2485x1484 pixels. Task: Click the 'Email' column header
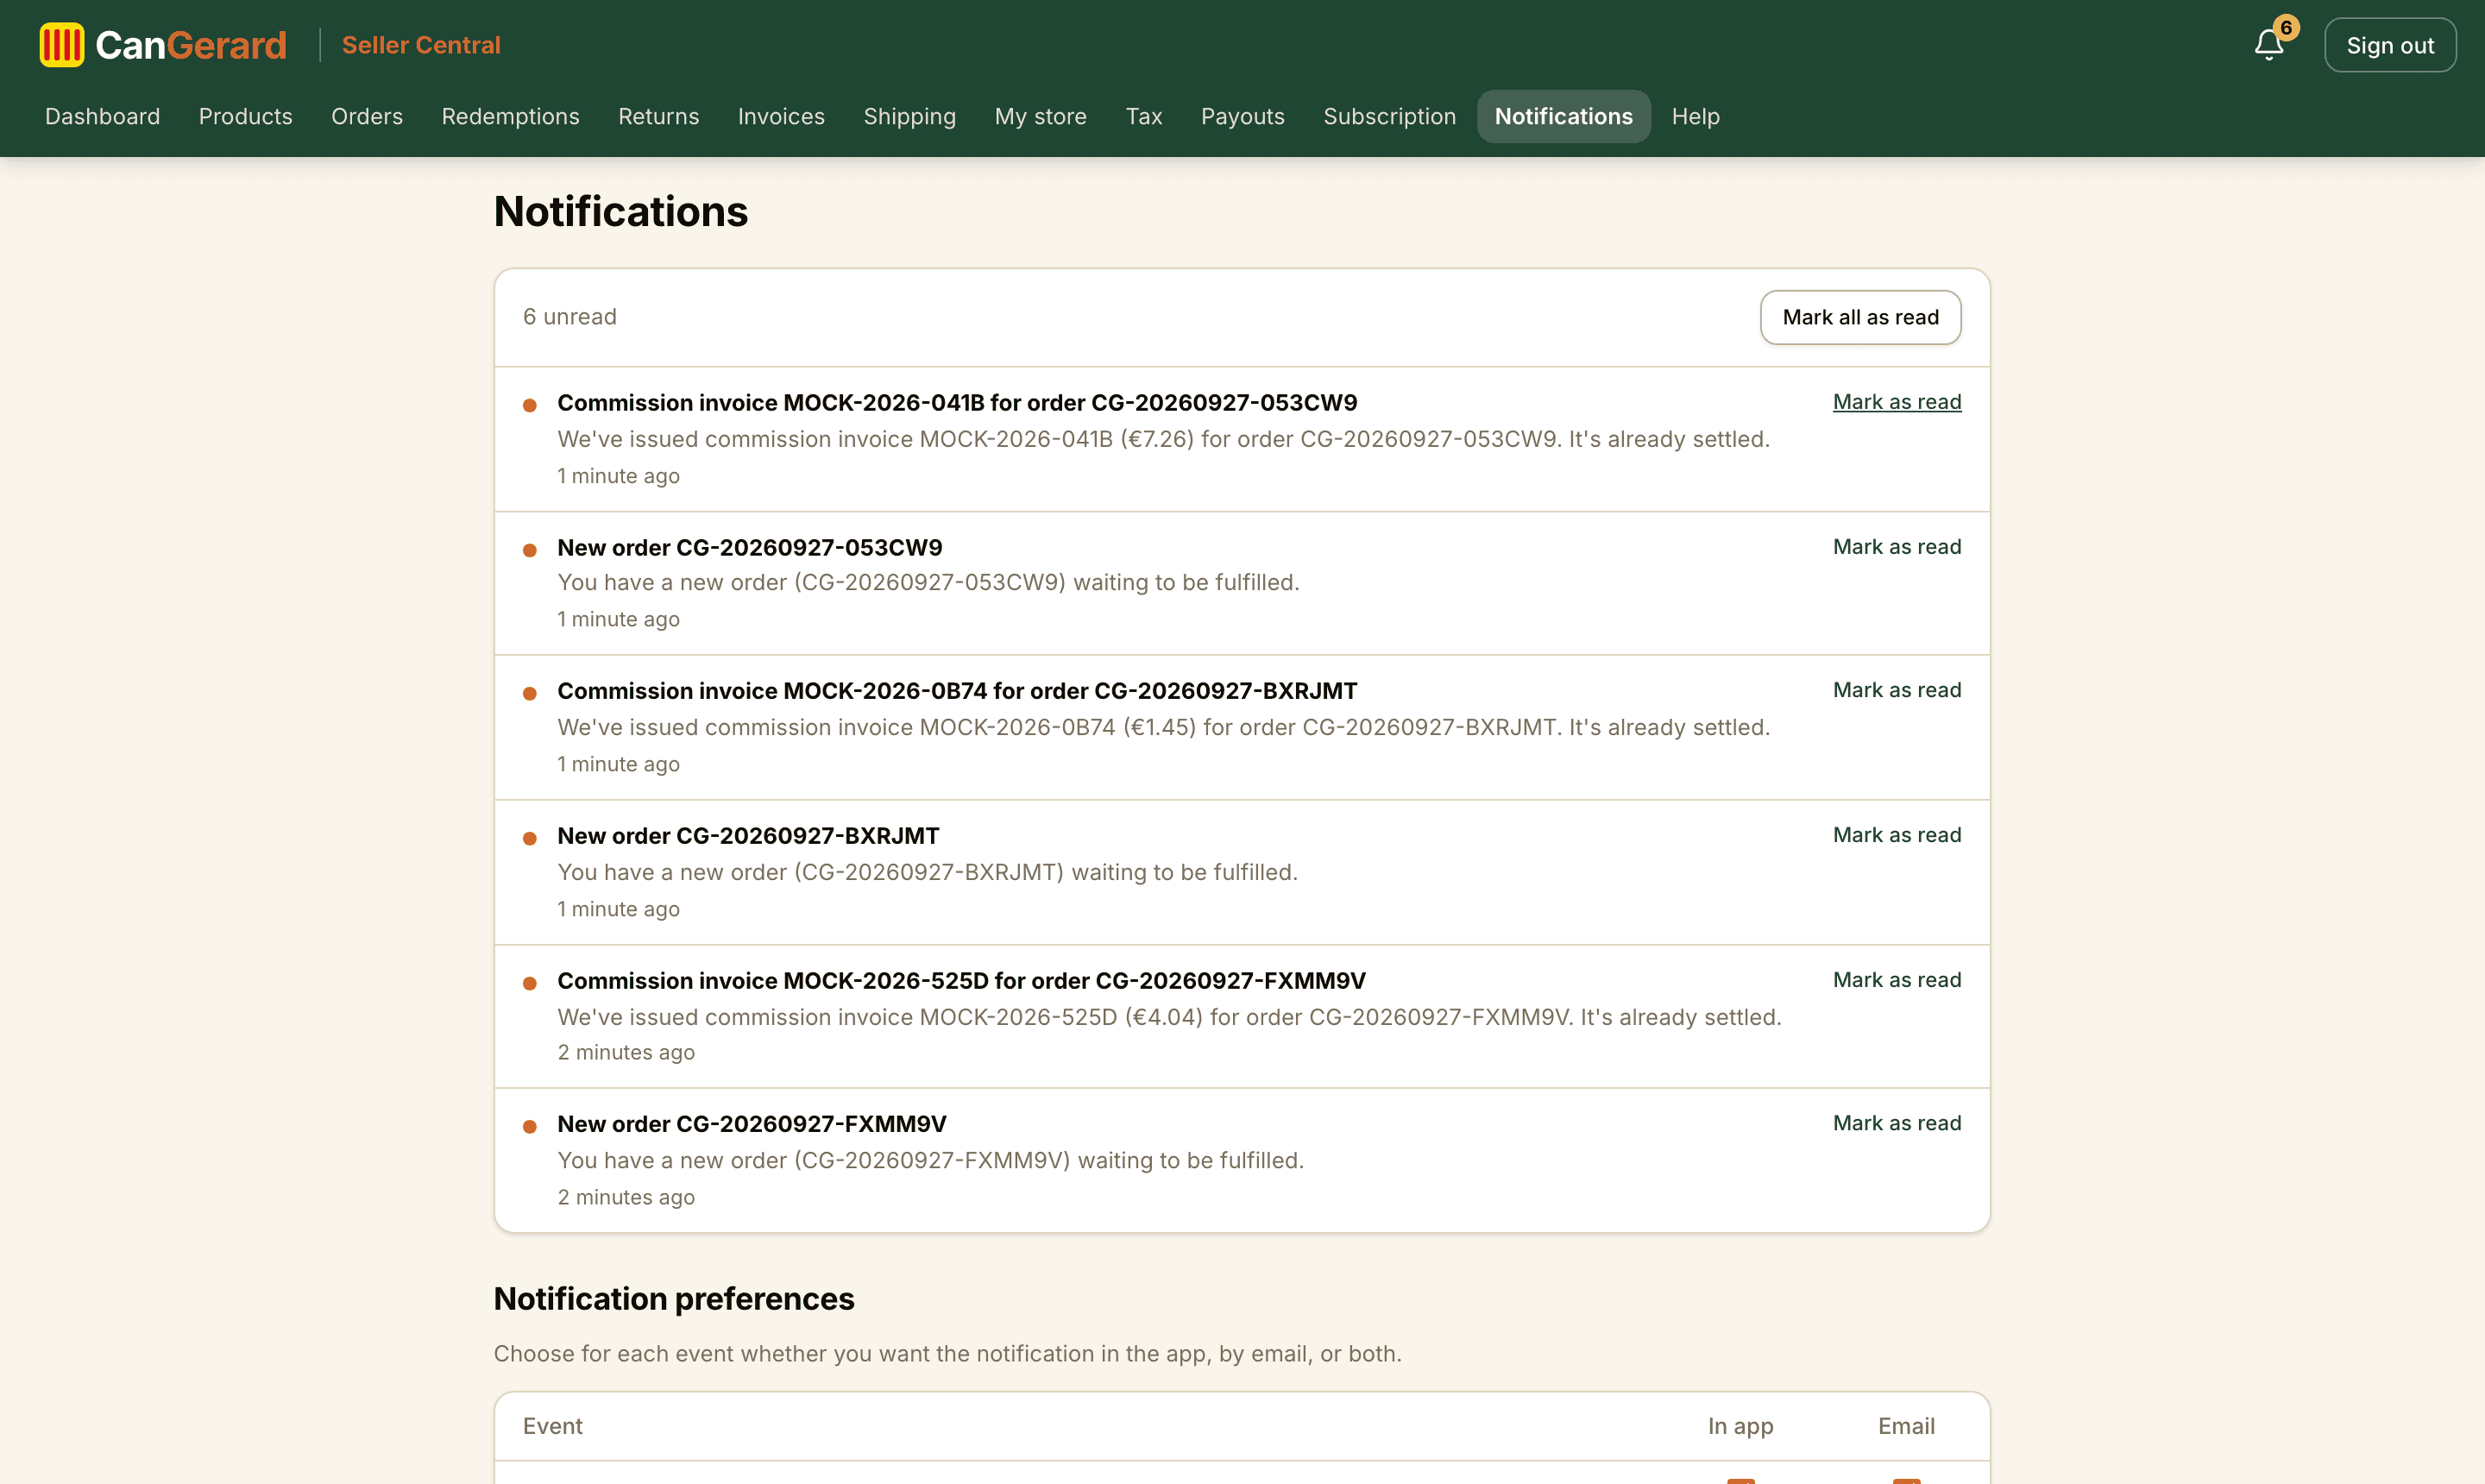coord(1906,1426)
